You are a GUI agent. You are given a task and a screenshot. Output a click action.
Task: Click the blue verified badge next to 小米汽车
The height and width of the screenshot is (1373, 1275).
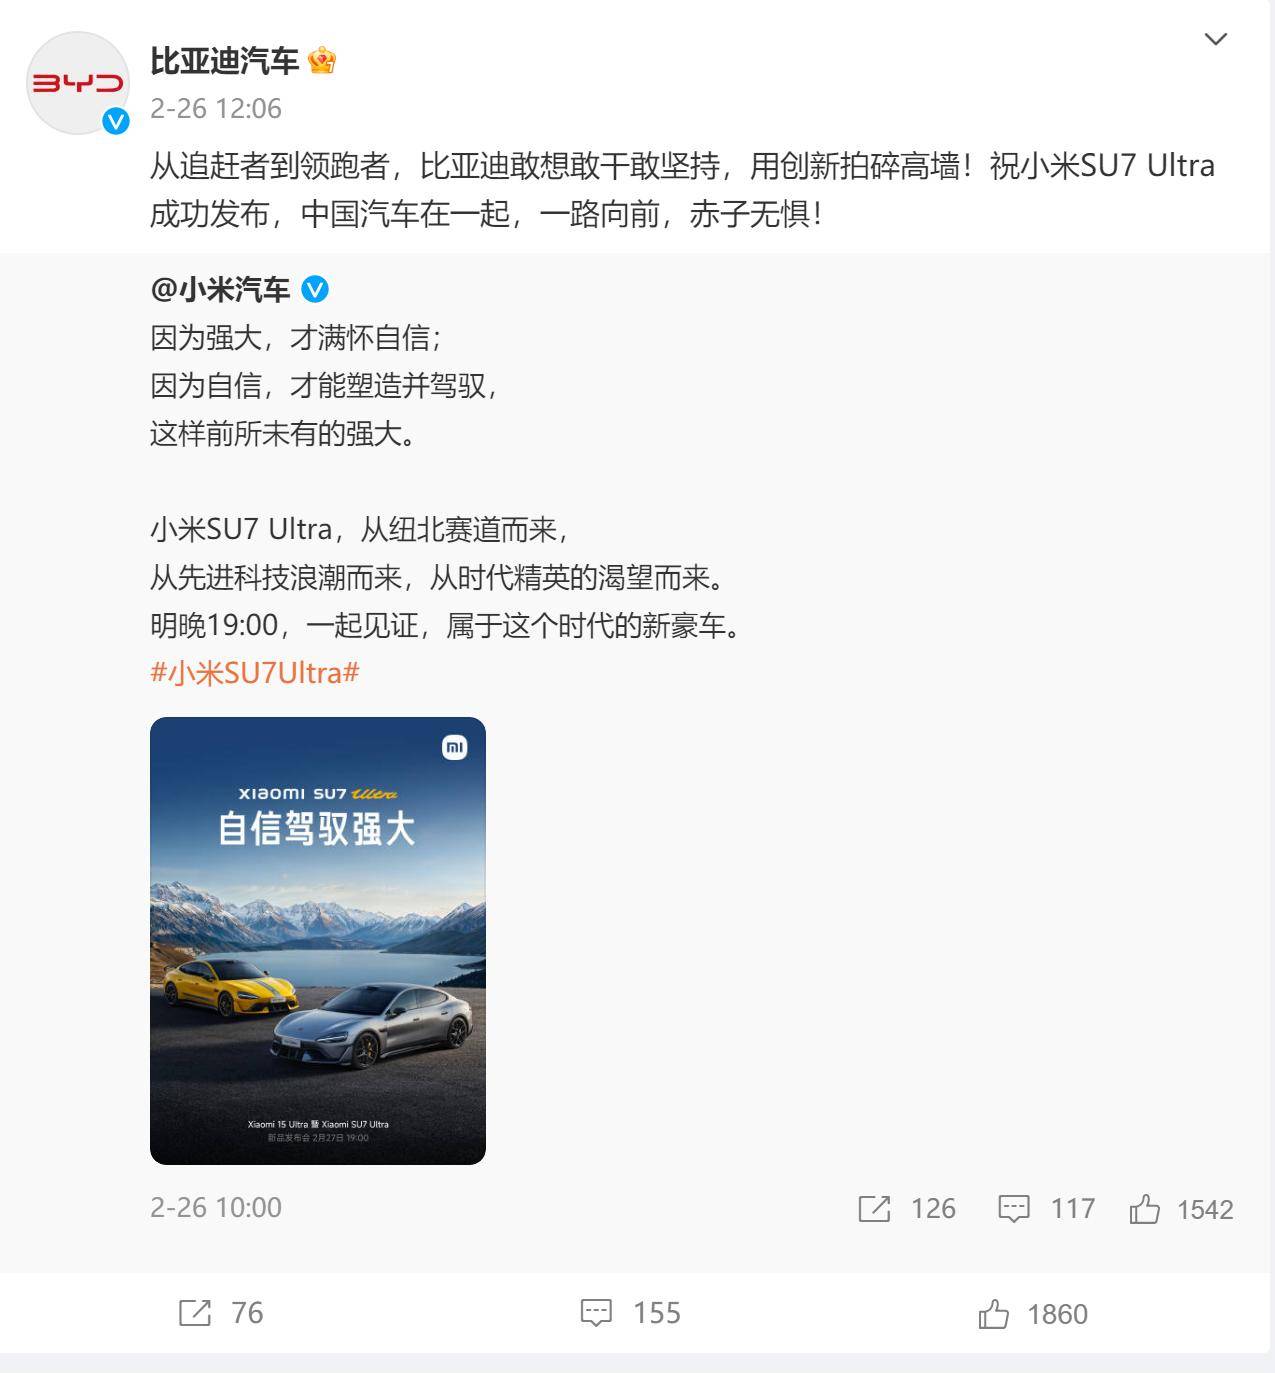(315, 290)
